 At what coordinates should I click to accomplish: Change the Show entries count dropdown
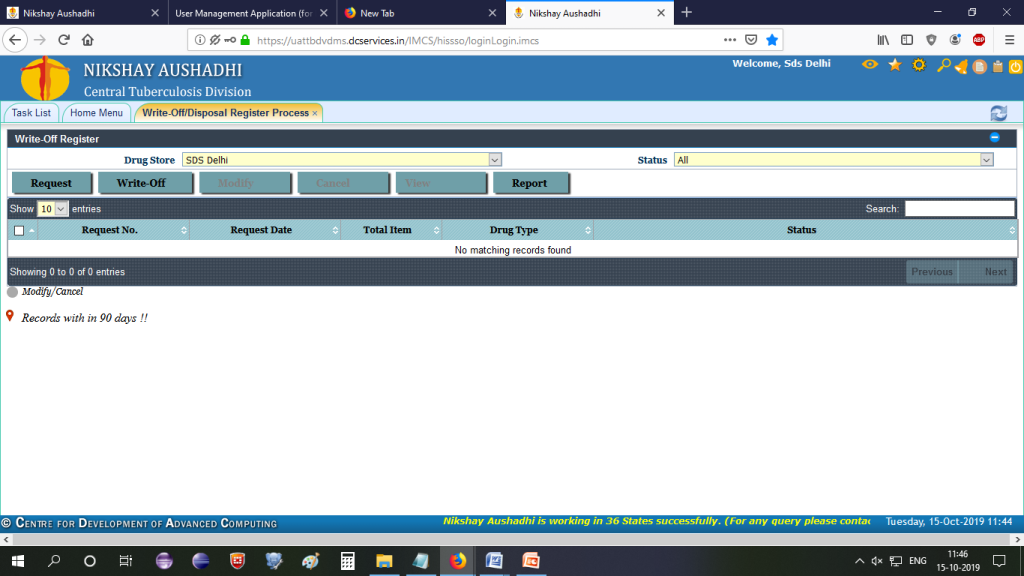click(x=52, y=209)
